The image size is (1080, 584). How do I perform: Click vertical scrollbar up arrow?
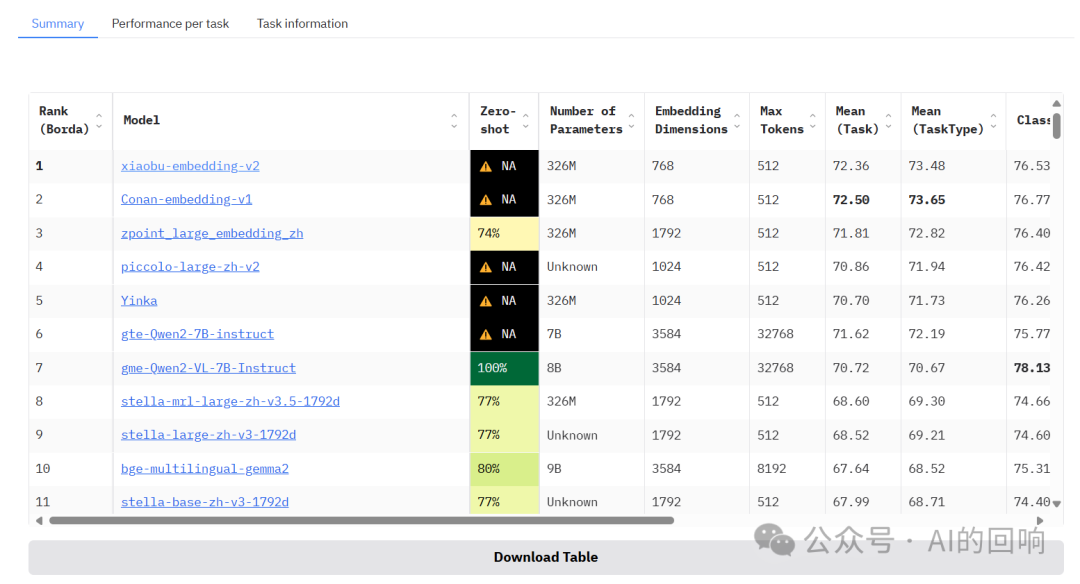(x=1057, y=103)
